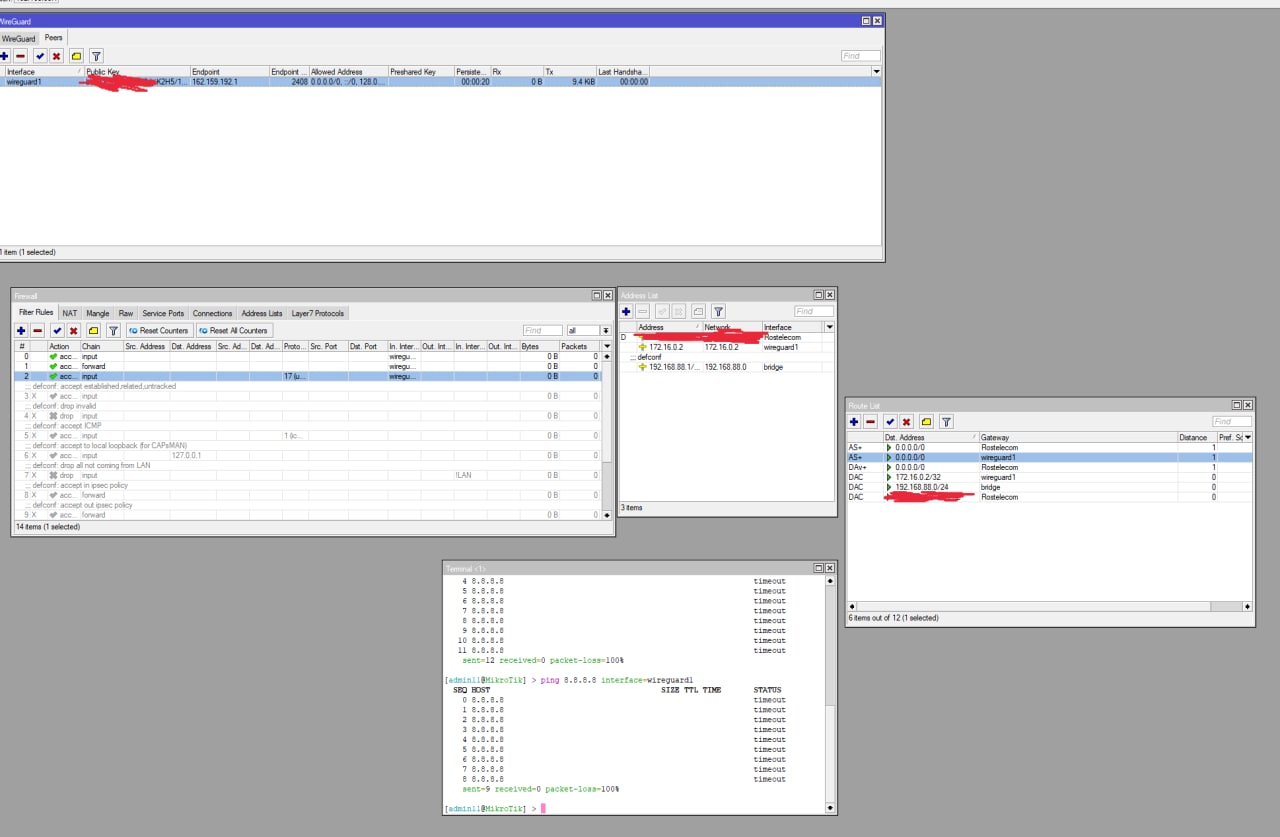The width and height of the screenshot is (1280, 837).
Task: Open column selector dropdown in Firewall rules table
Action: pos(606,346)
